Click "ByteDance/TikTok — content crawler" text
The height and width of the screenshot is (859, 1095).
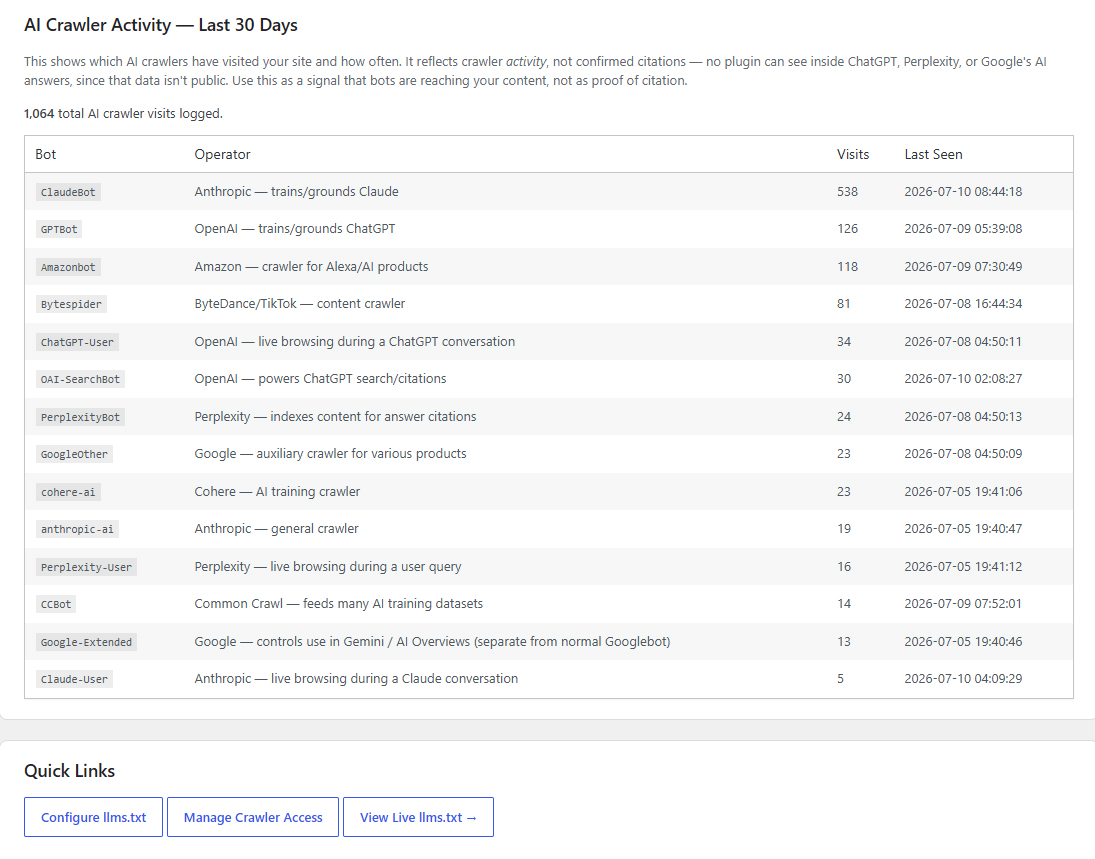tap(300, 303)
